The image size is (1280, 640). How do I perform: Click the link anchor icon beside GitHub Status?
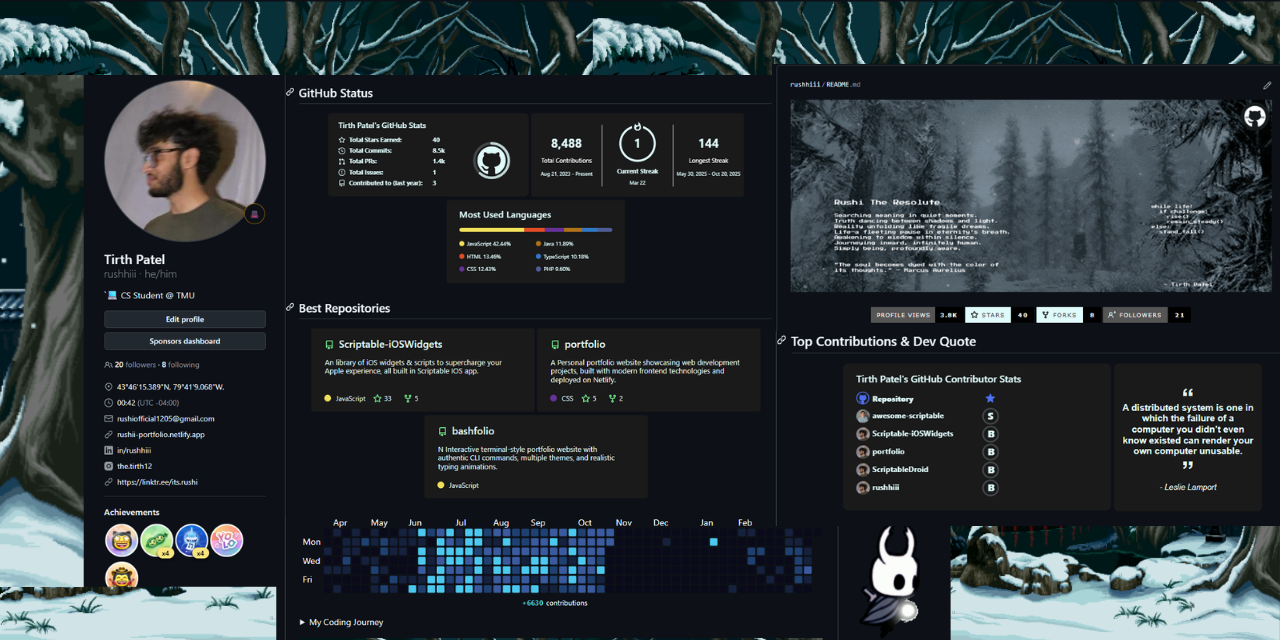pos(290,93)
